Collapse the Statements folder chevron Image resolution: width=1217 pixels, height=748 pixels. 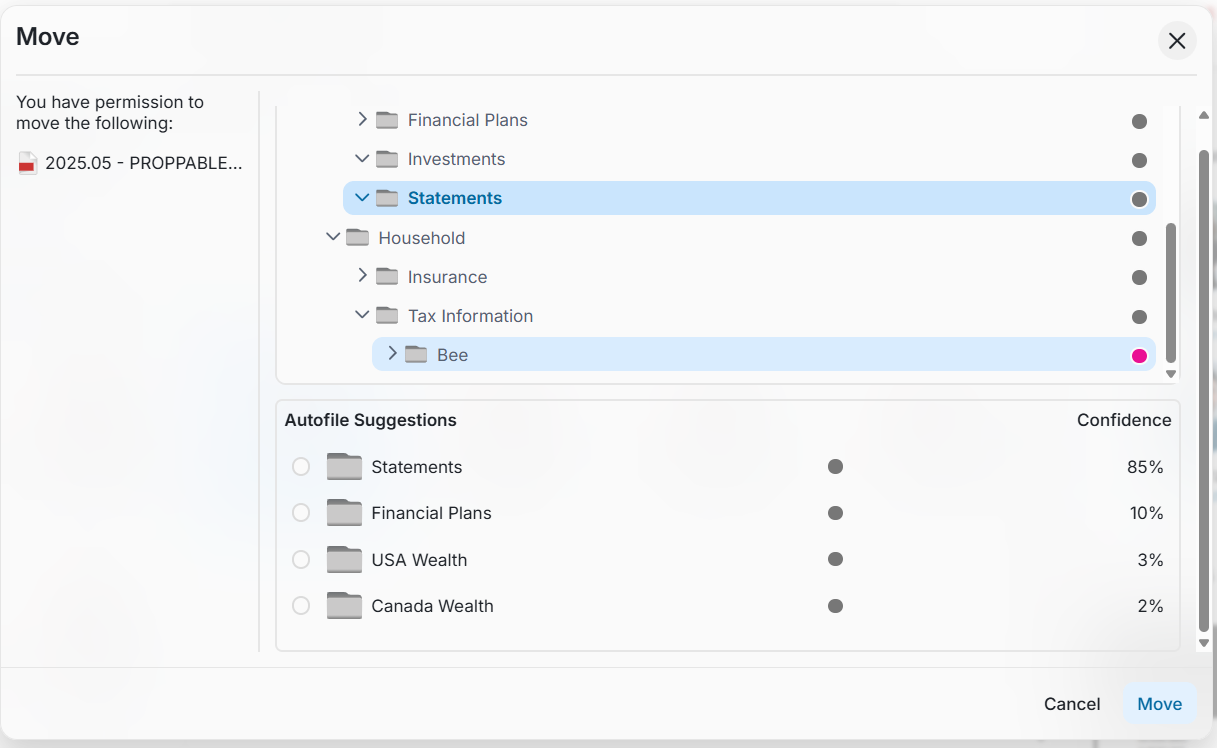(362, 197)
